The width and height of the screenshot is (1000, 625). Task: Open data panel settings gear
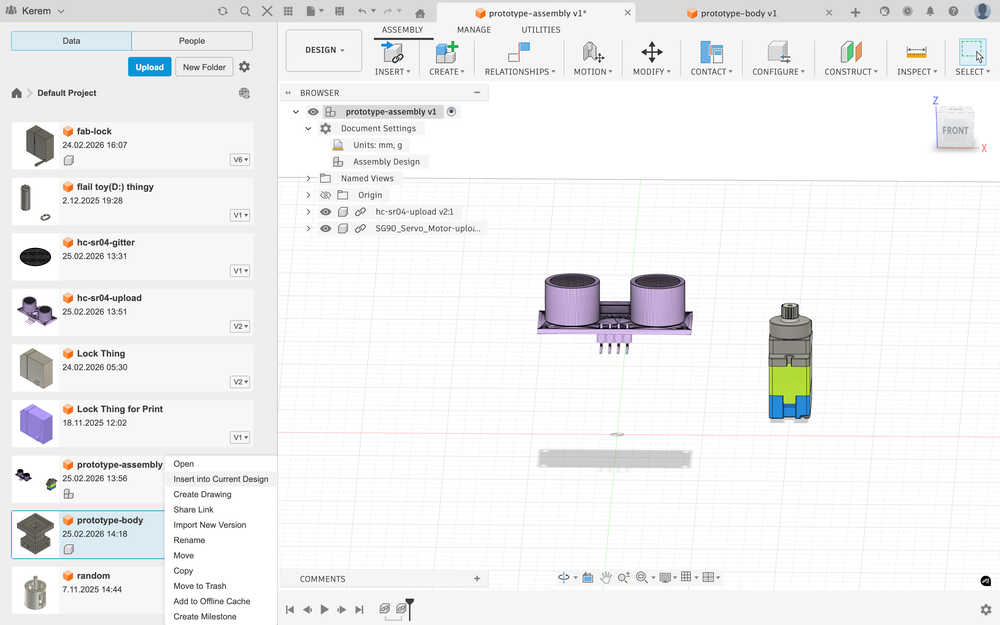tap(244, 66)
